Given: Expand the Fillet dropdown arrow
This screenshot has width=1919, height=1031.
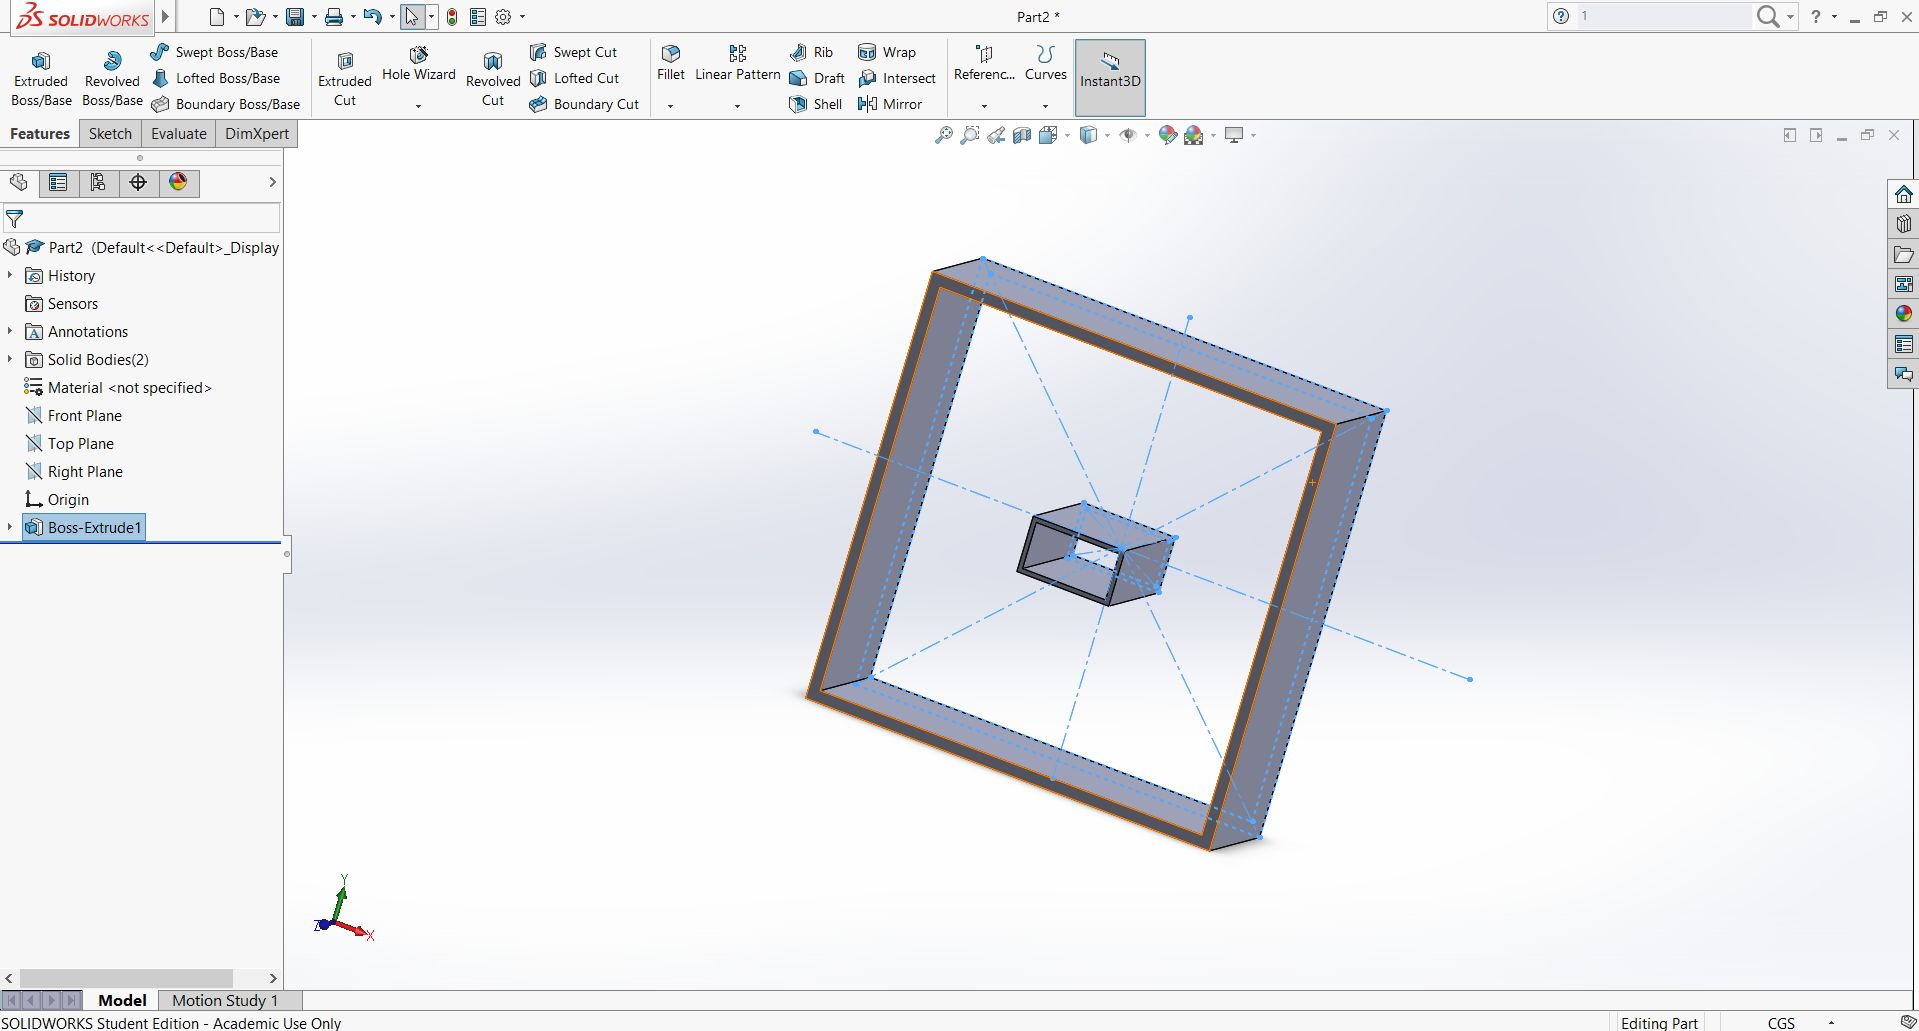Looking at the screenshot, I should tap(671, 105).
